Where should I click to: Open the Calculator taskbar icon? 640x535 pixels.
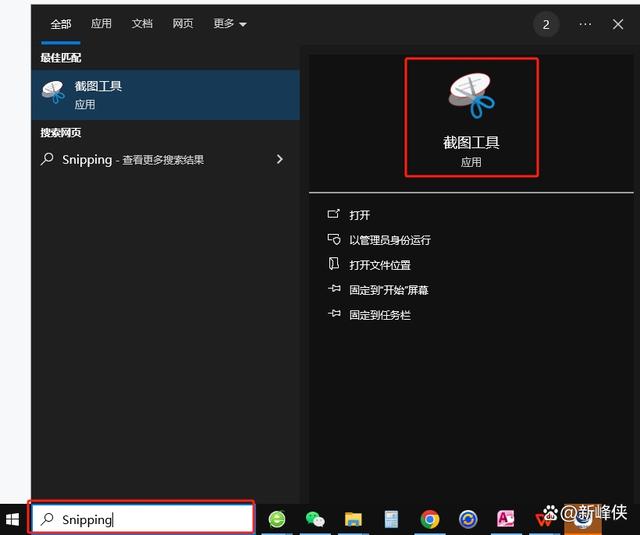(391, 519)
